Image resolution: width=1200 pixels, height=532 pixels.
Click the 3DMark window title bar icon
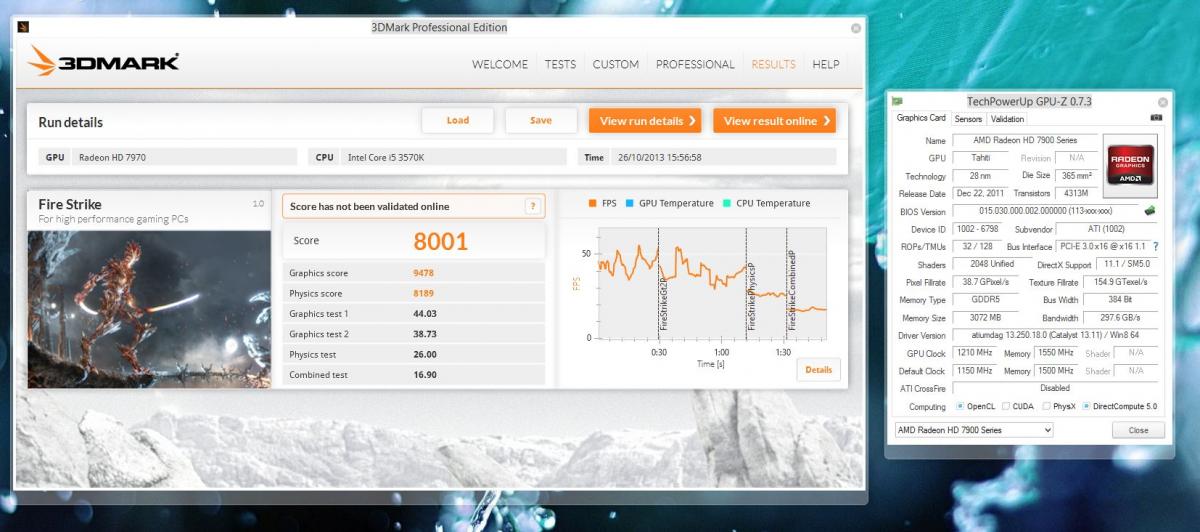point(23,28)
